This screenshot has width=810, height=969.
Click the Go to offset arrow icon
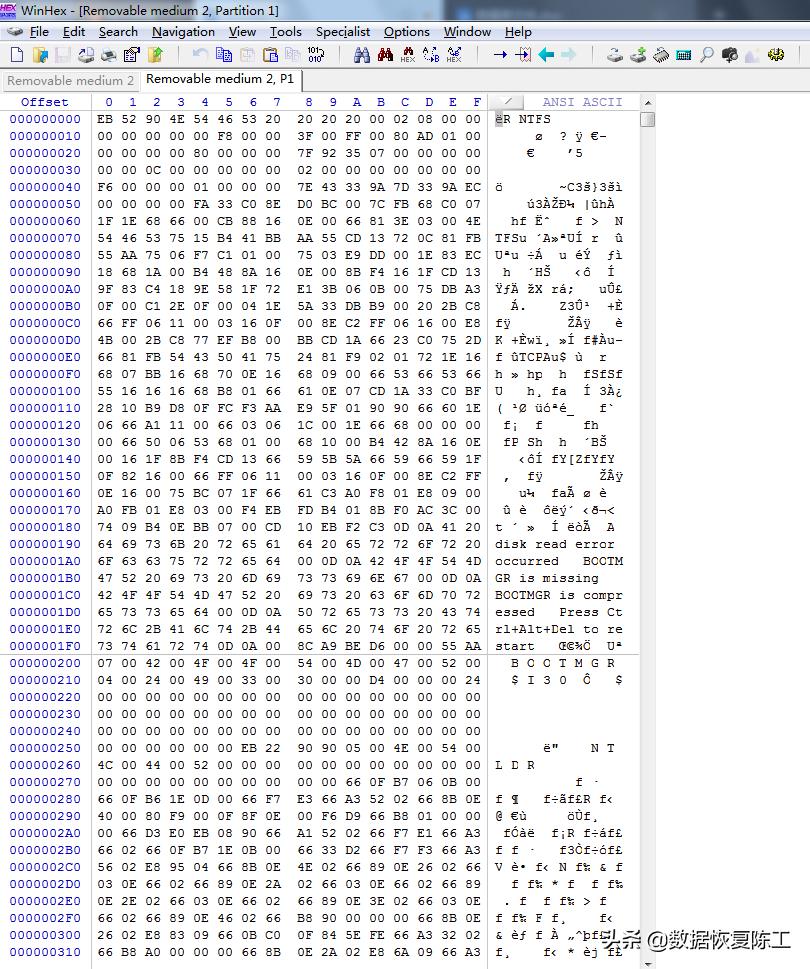coord(500,55)
